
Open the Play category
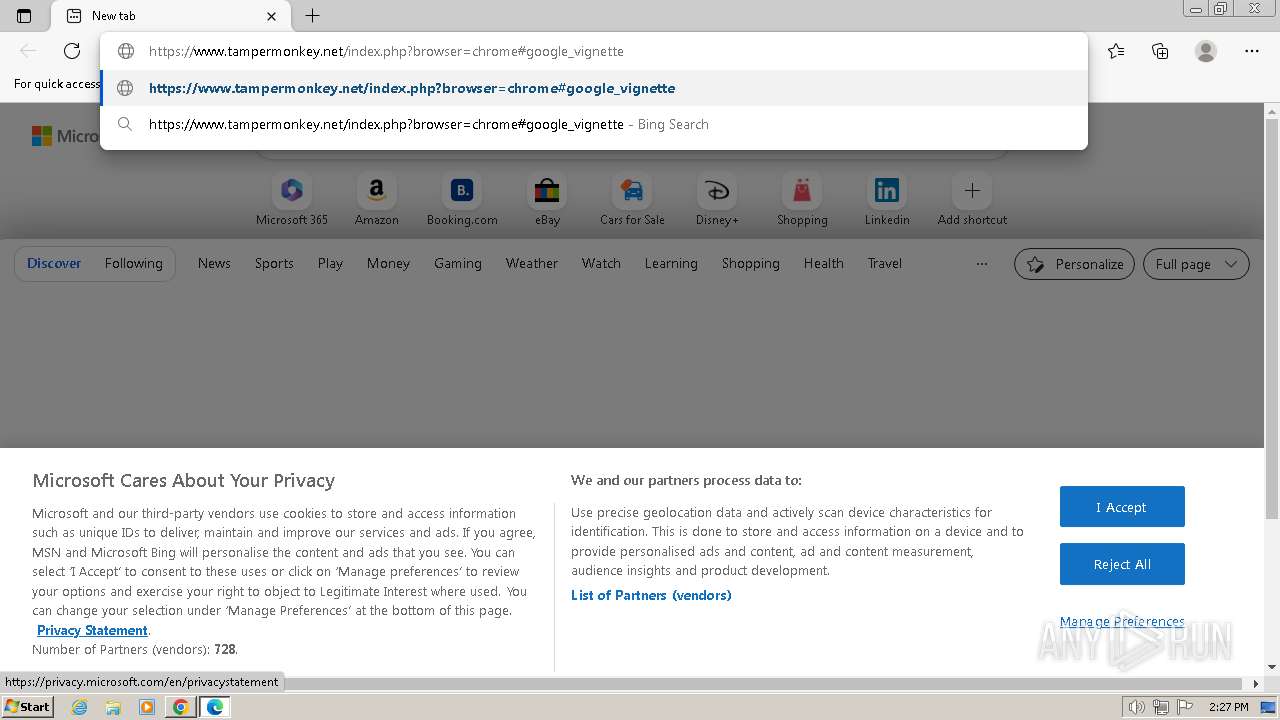point(330,263)
